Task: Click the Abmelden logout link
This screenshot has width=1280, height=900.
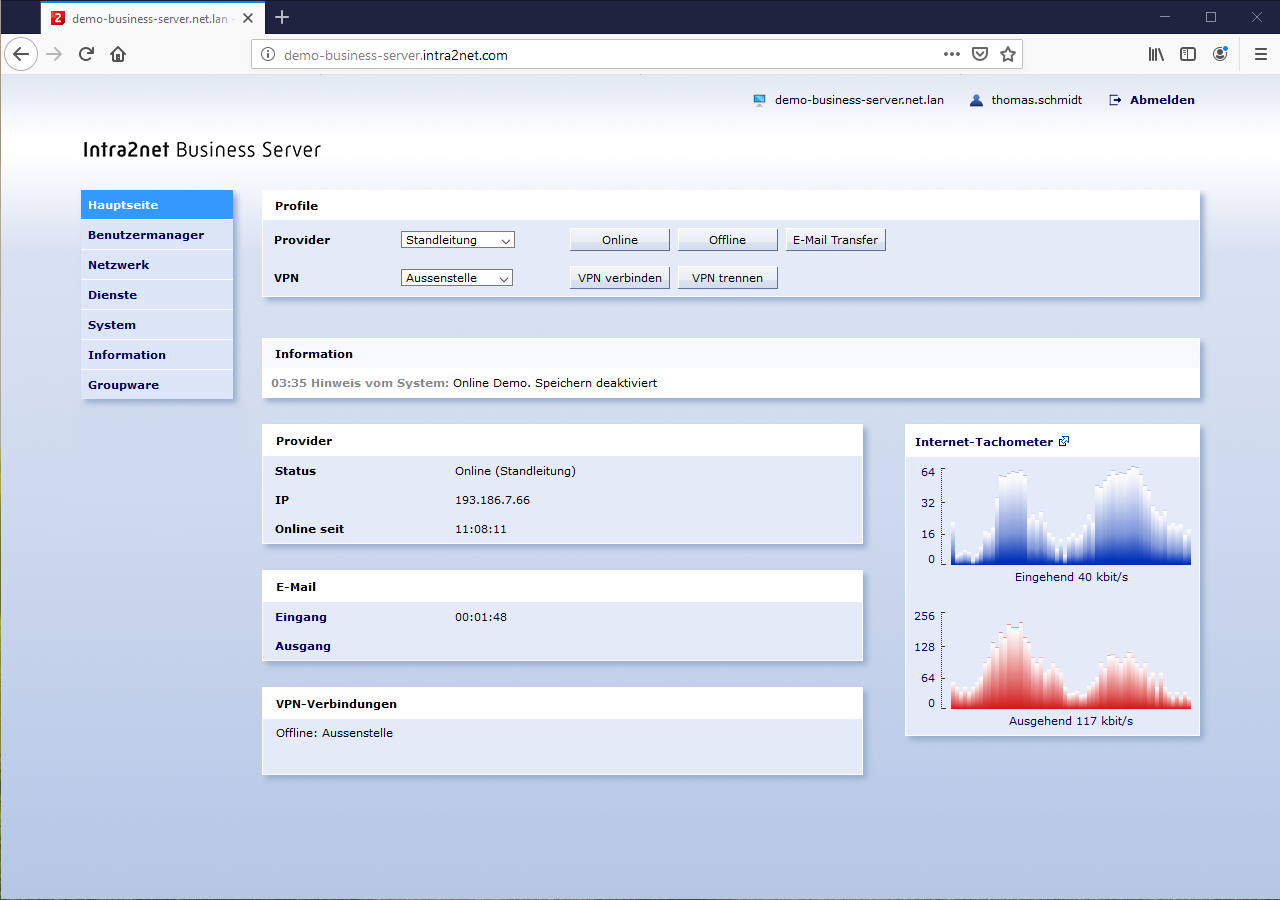Action: (1162, 100)
